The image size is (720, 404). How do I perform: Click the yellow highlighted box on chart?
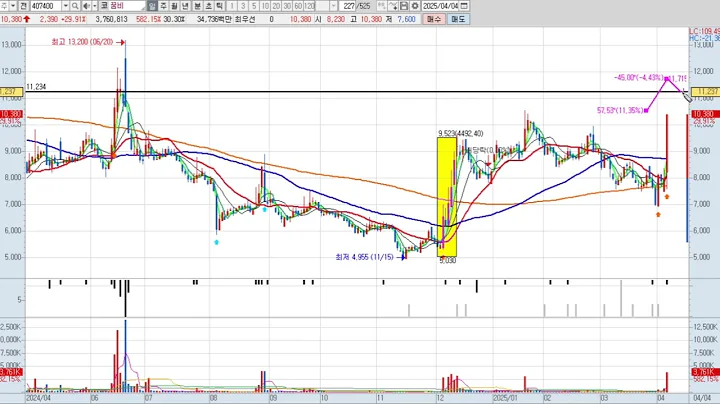pos(447,197)
